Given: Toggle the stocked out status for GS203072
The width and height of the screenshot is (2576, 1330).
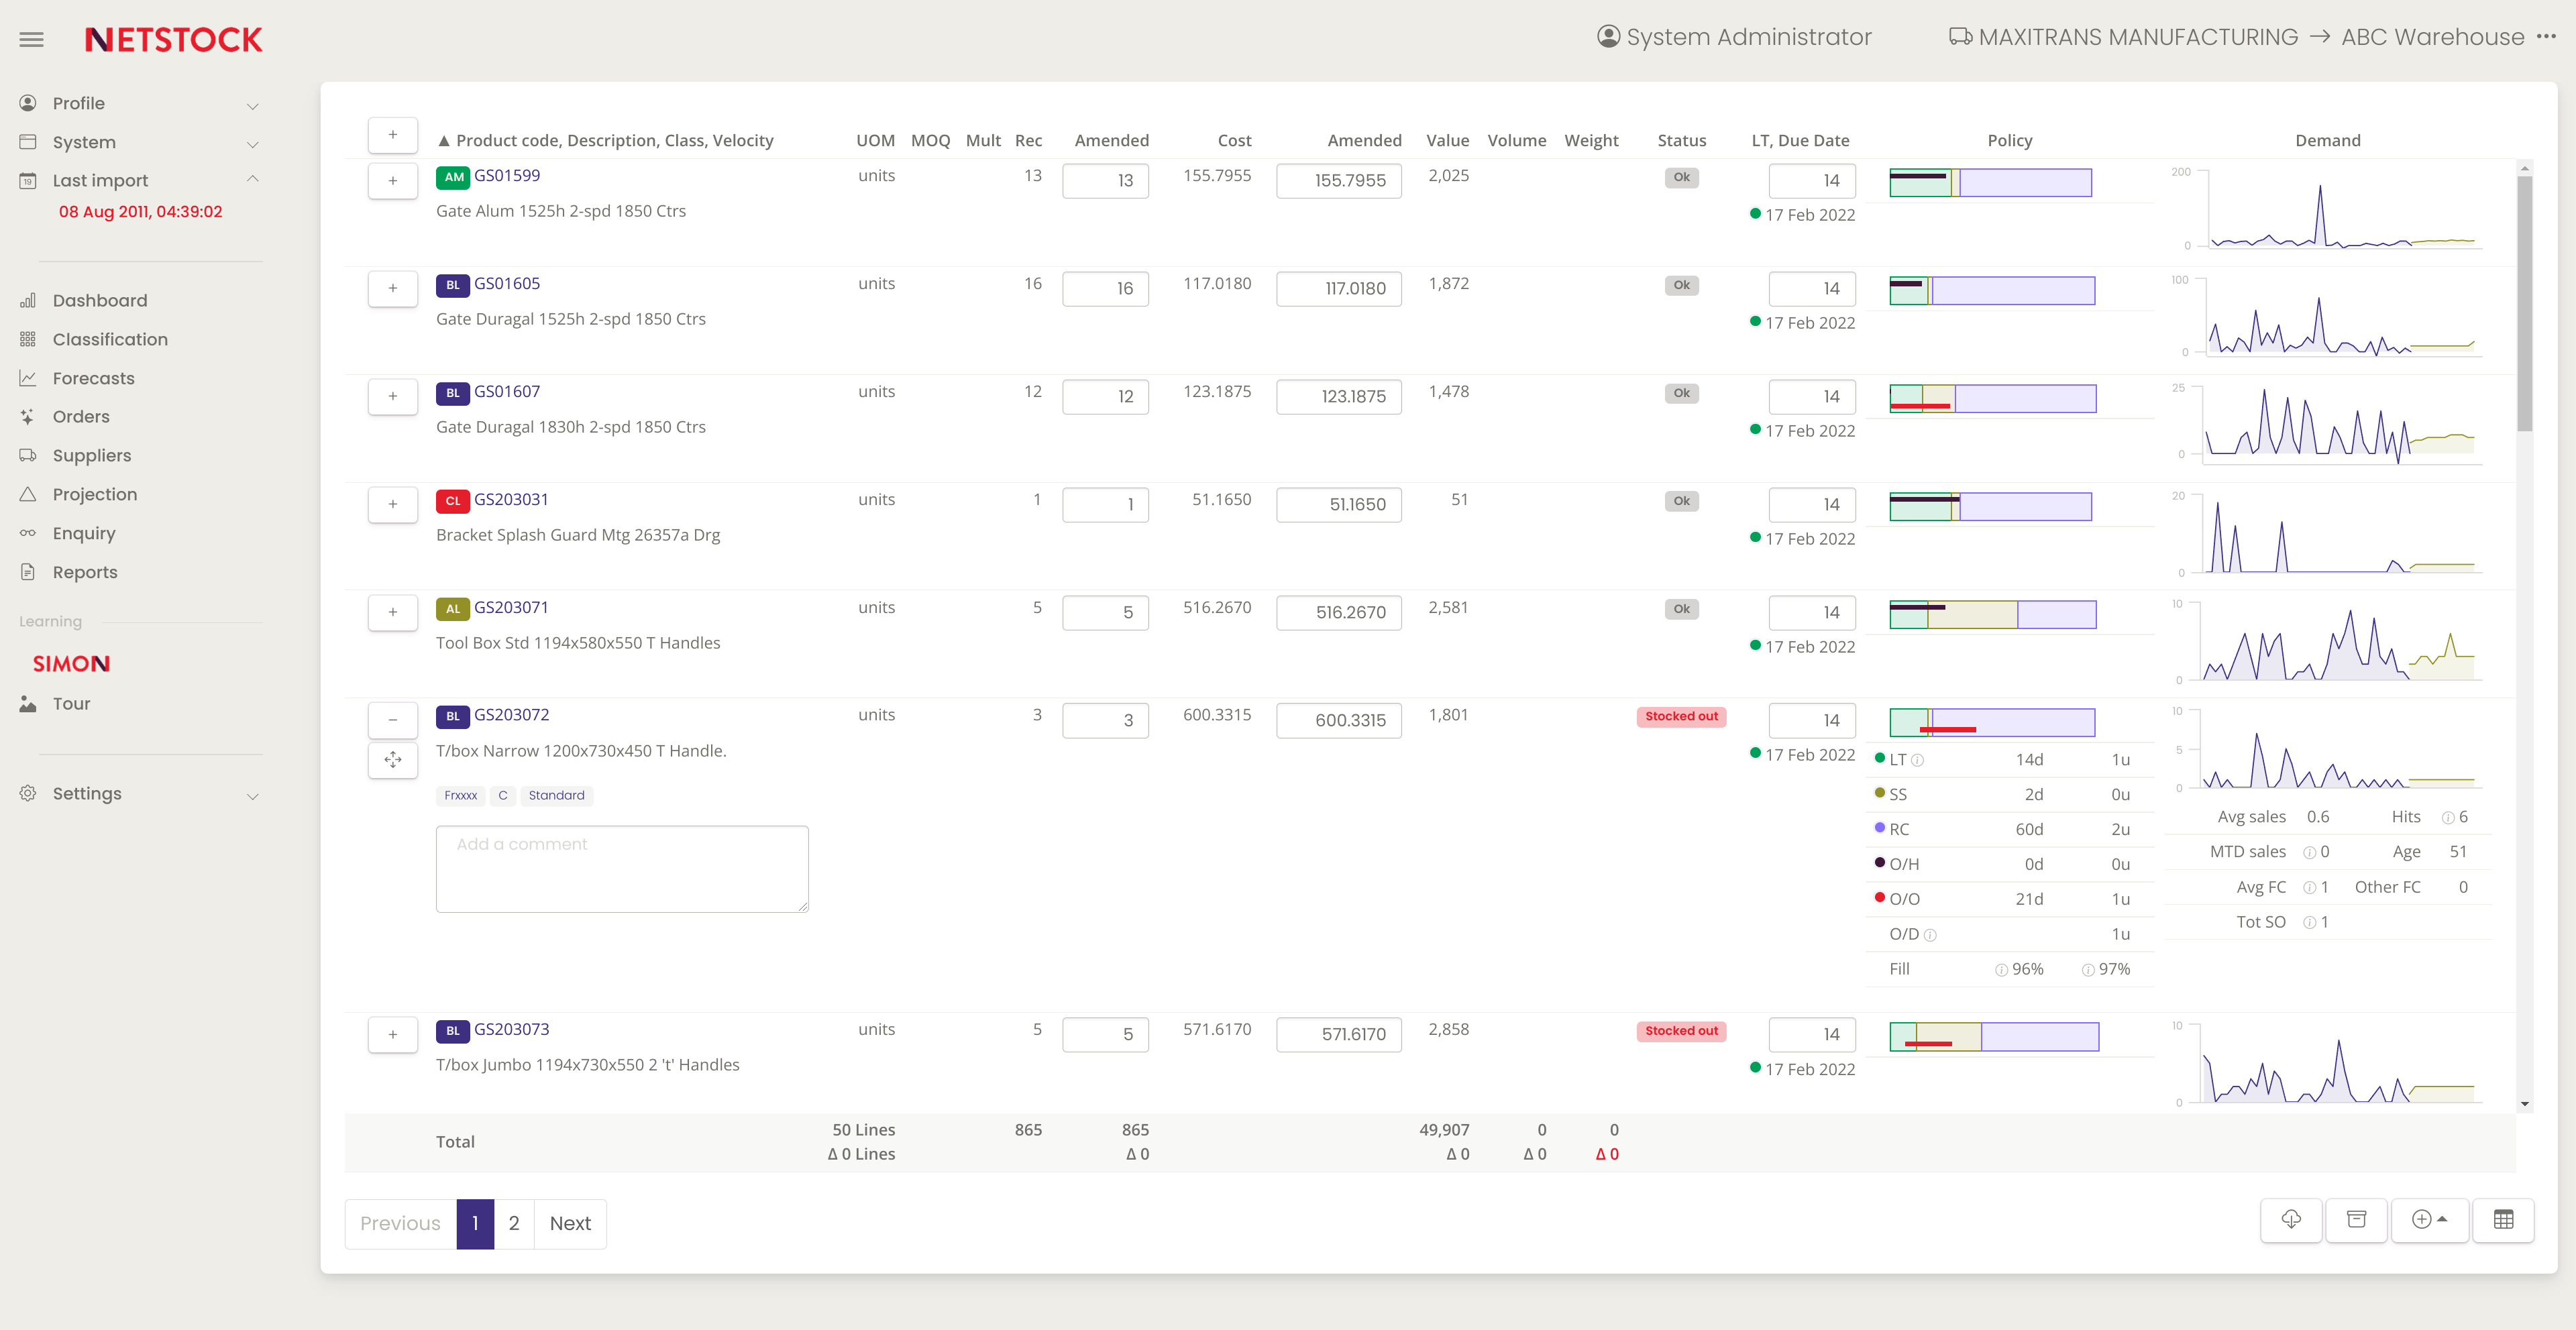Looking at the screenshot, I should (1680, 714).
